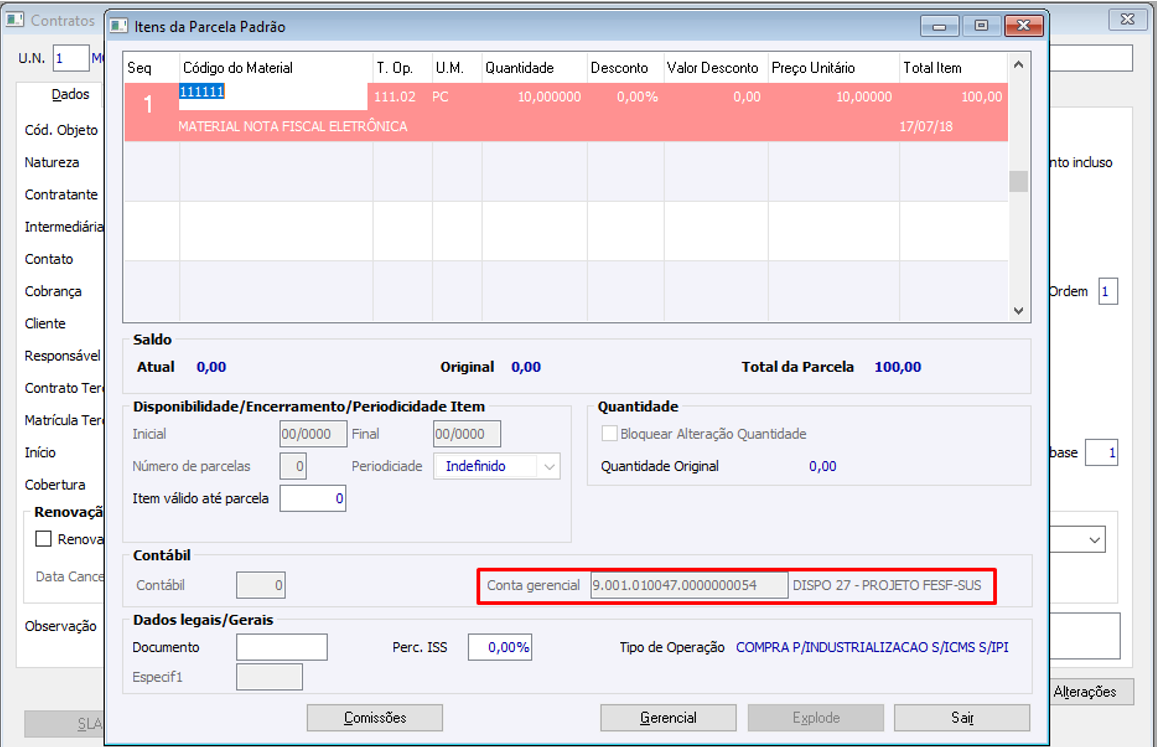Click the Gerencial button
The height and width of the screenshot is (747, 1157).
point(668,717)
